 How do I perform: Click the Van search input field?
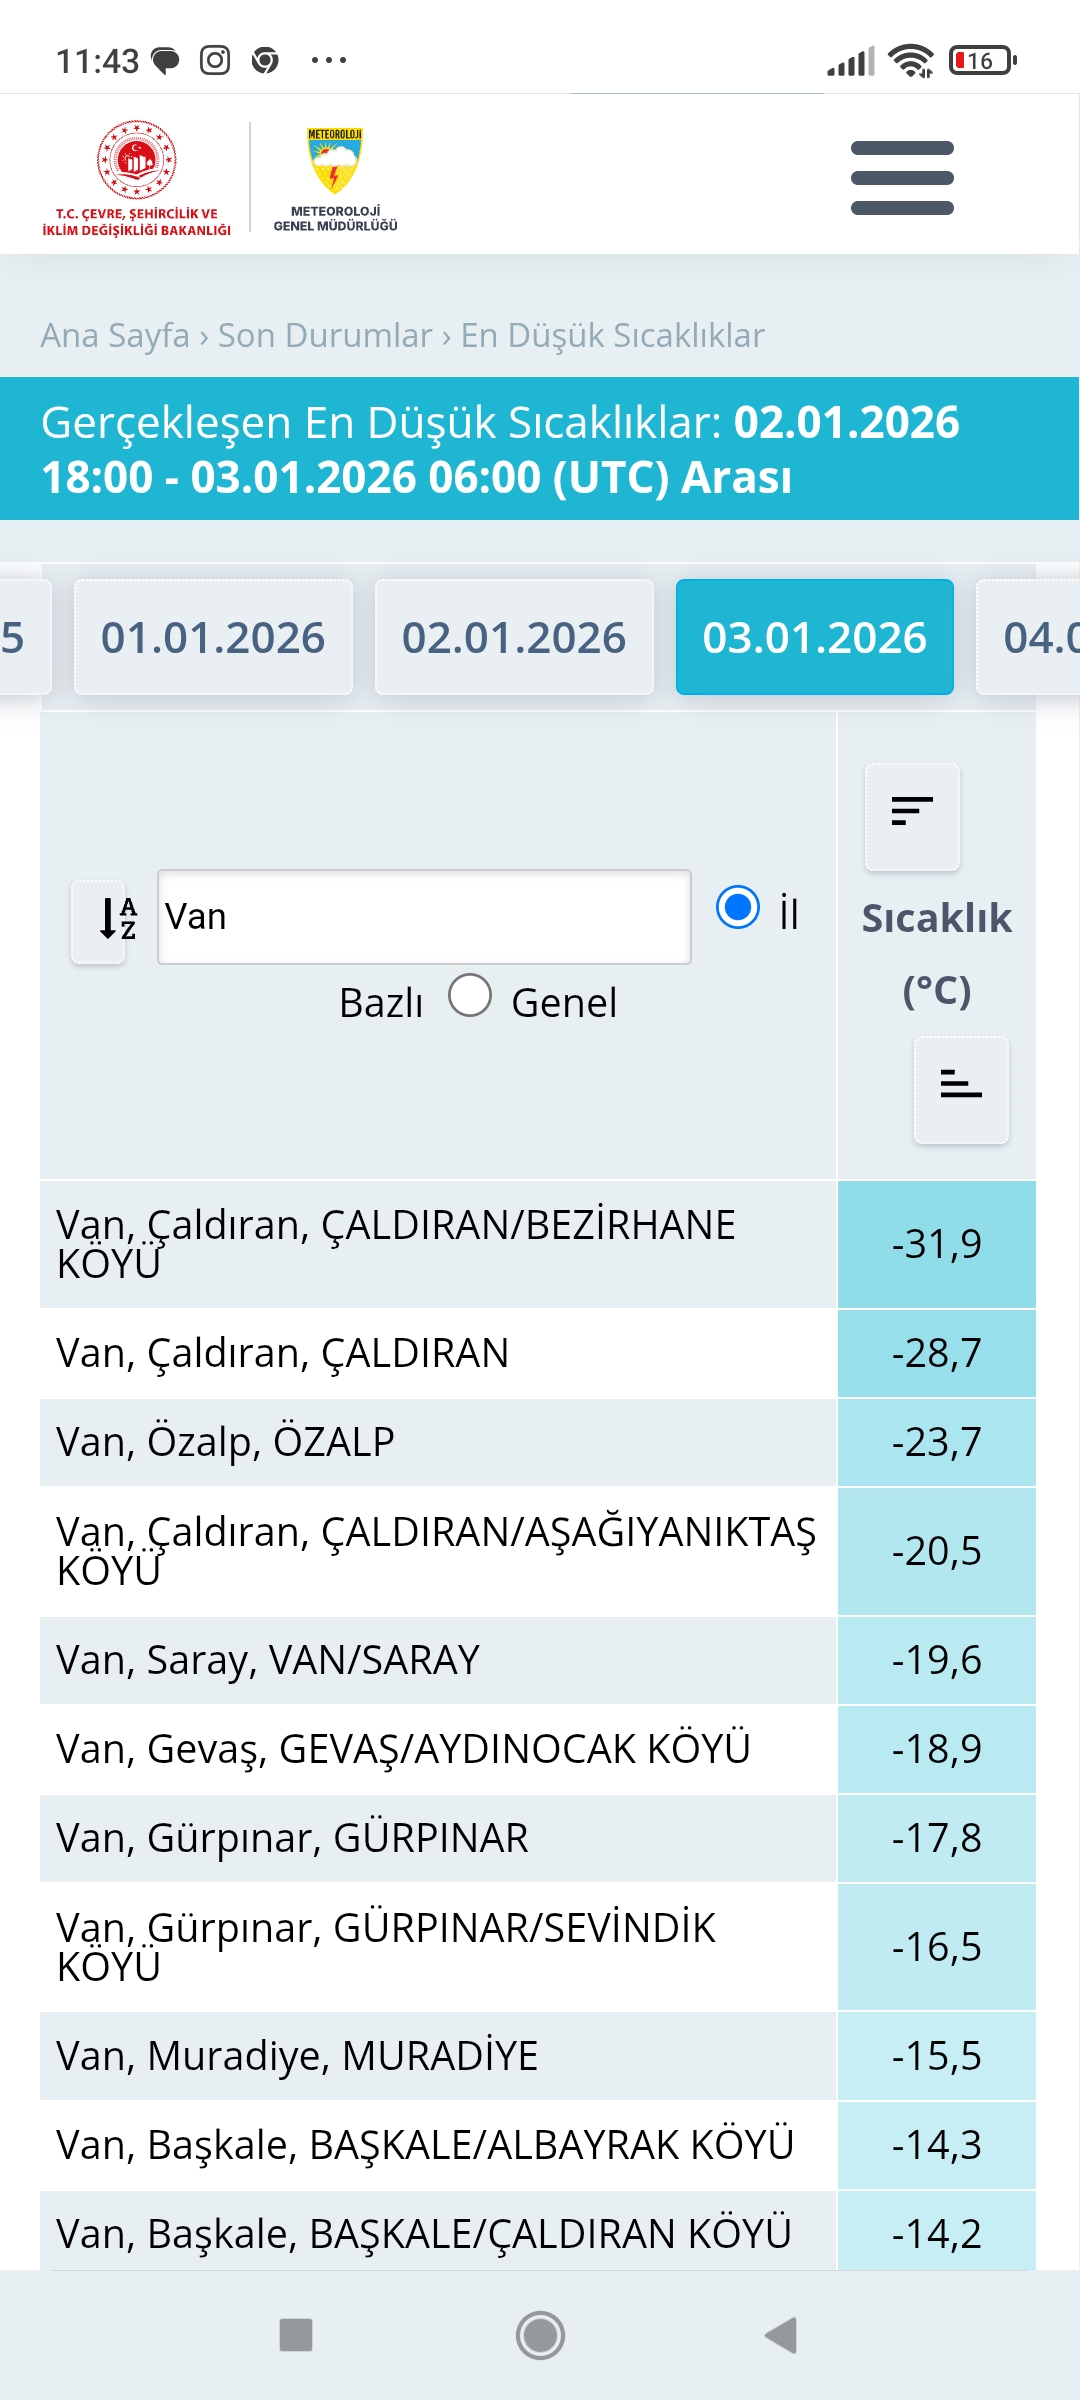click(x=424, y=917)
